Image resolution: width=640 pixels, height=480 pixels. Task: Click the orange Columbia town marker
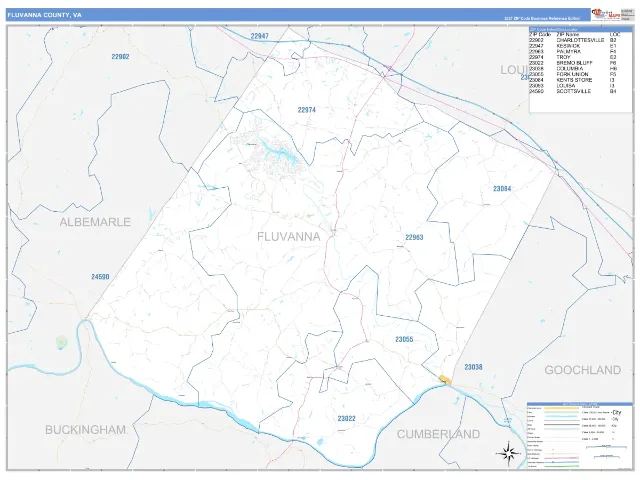click(x=445, y=380)
